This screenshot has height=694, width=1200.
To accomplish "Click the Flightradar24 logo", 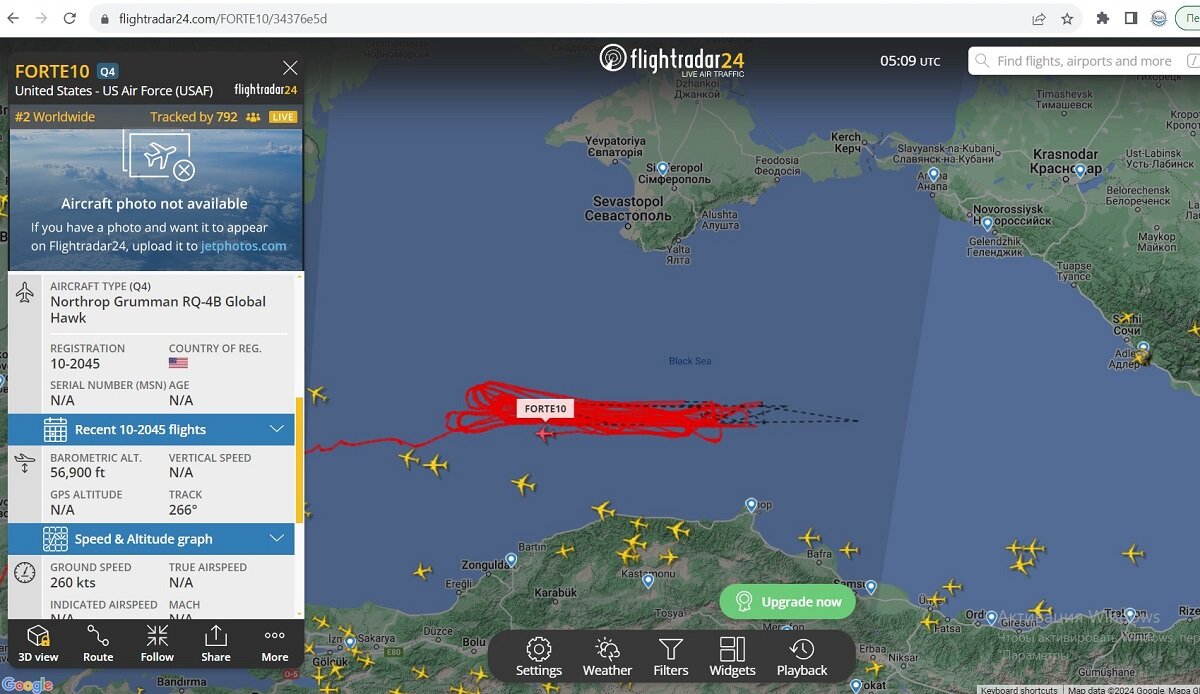I will (672, 59).
